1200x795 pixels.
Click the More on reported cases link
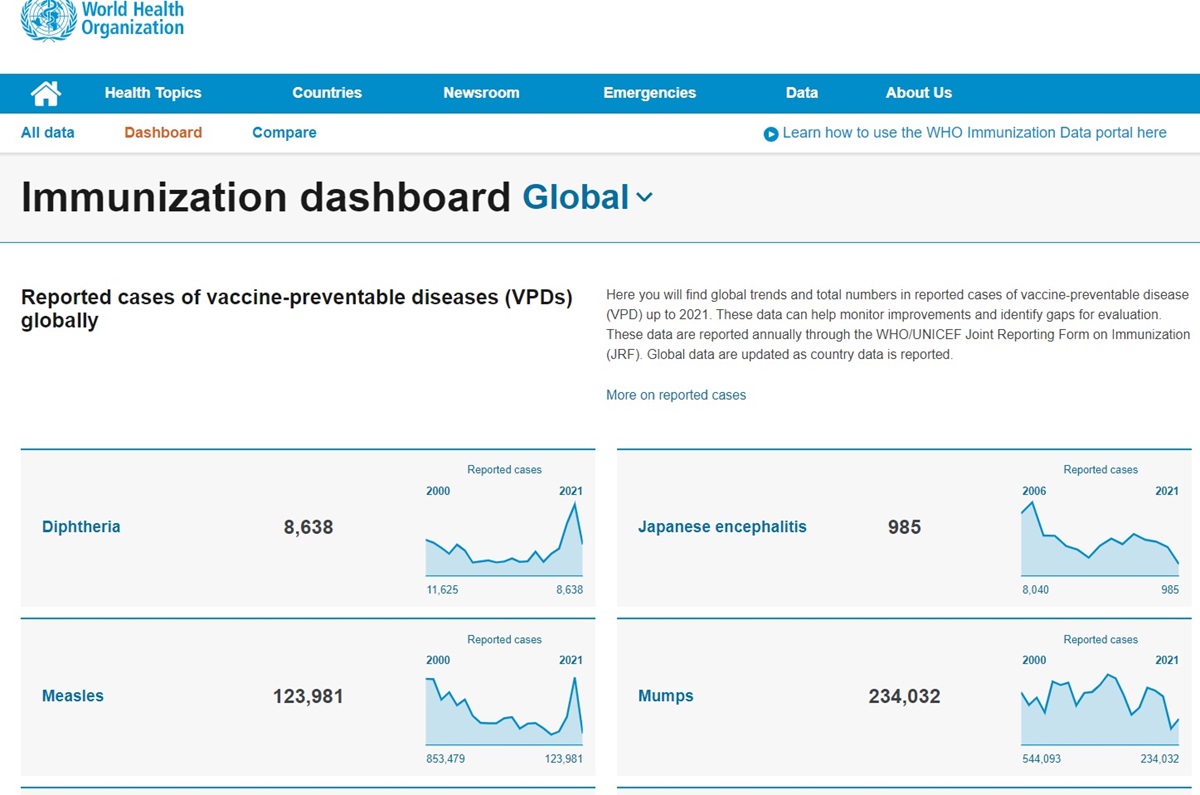click(x=675, y=395)
